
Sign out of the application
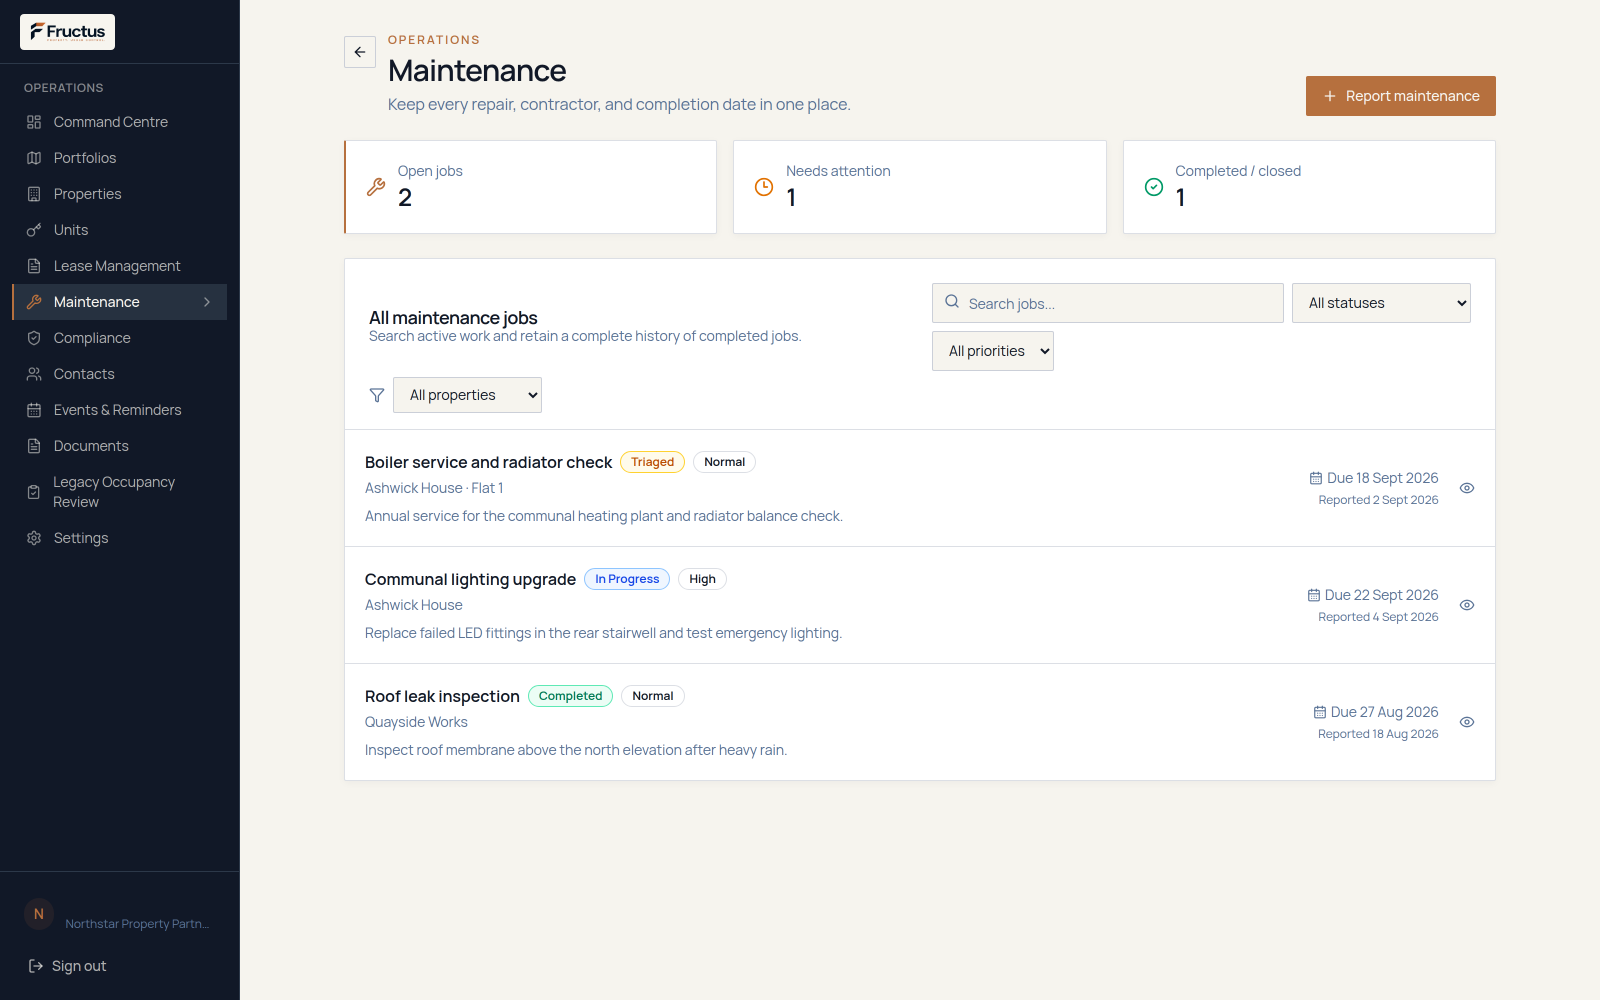(67, 966)
